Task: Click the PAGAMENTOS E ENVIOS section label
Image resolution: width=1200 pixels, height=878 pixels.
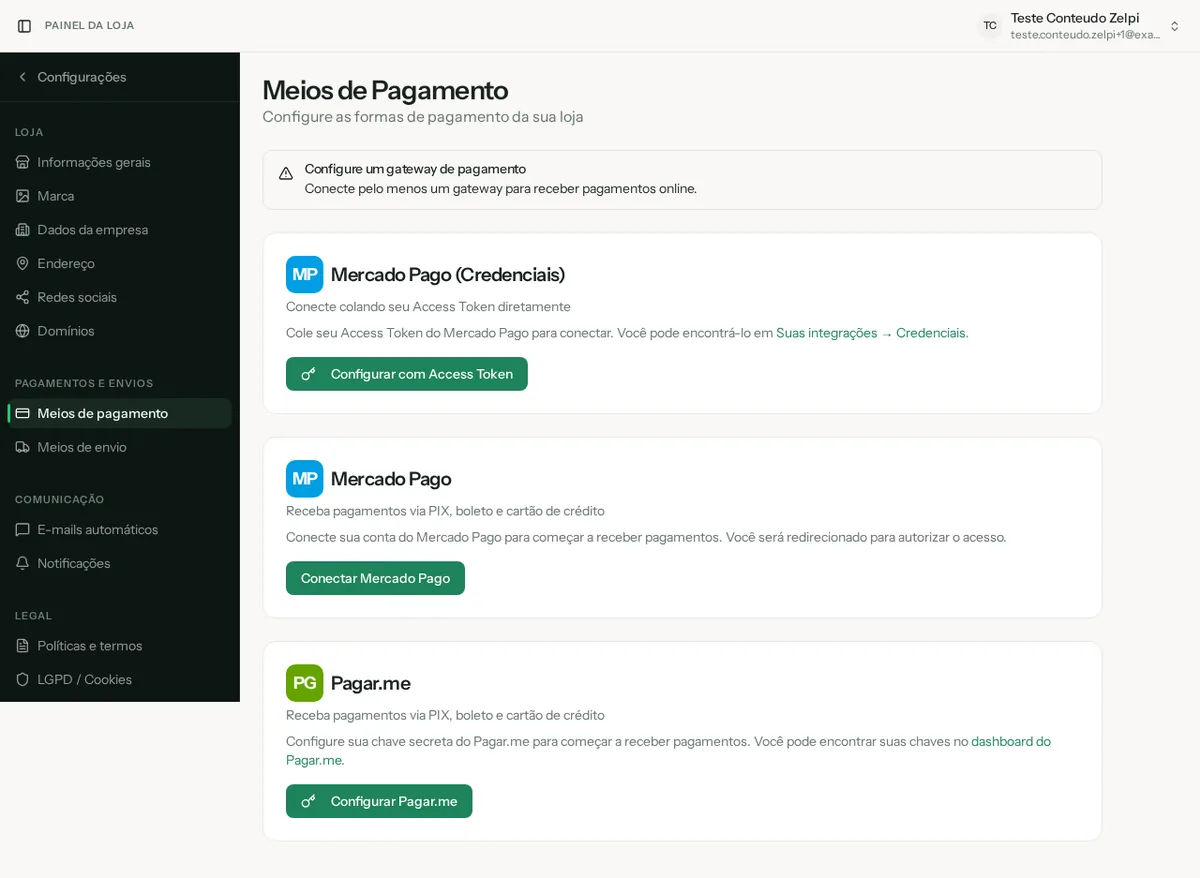Action: [84, 383]
